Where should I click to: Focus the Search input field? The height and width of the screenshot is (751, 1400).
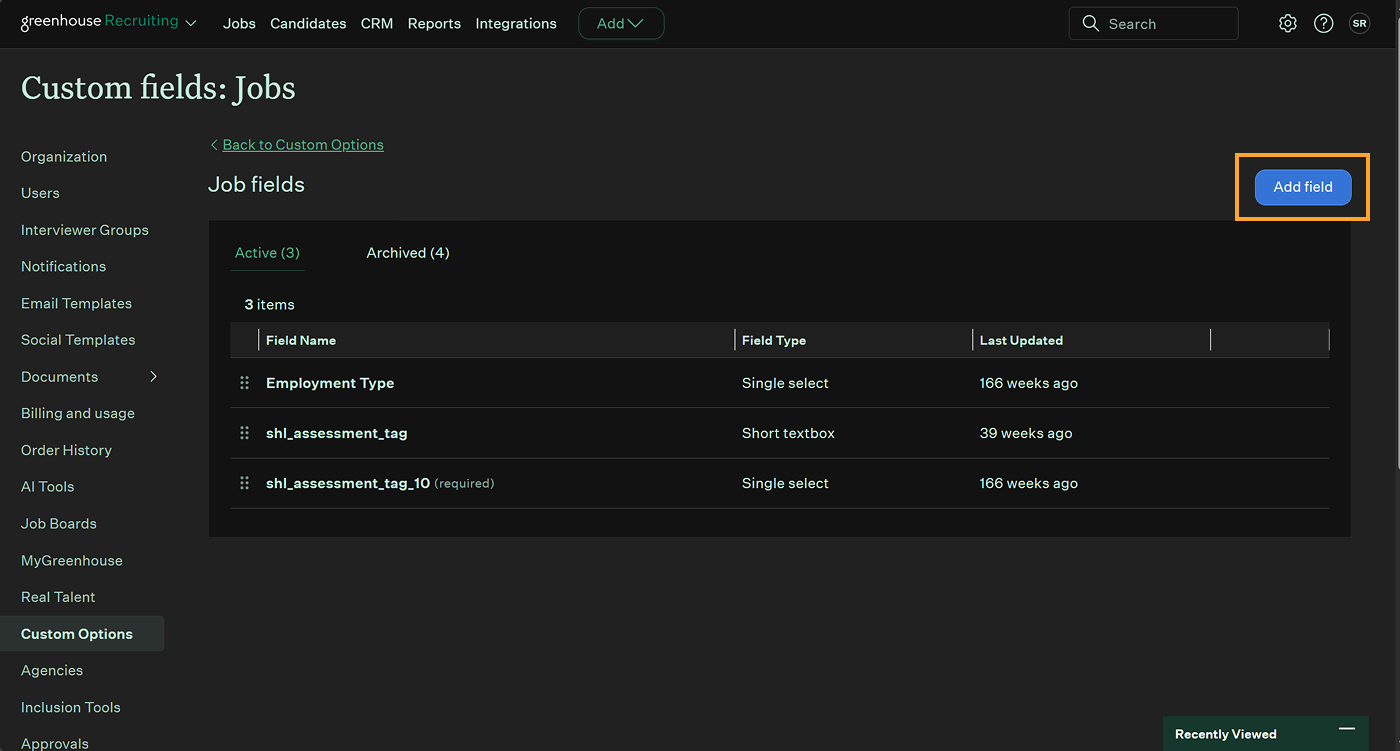(x=1154, y=23)
